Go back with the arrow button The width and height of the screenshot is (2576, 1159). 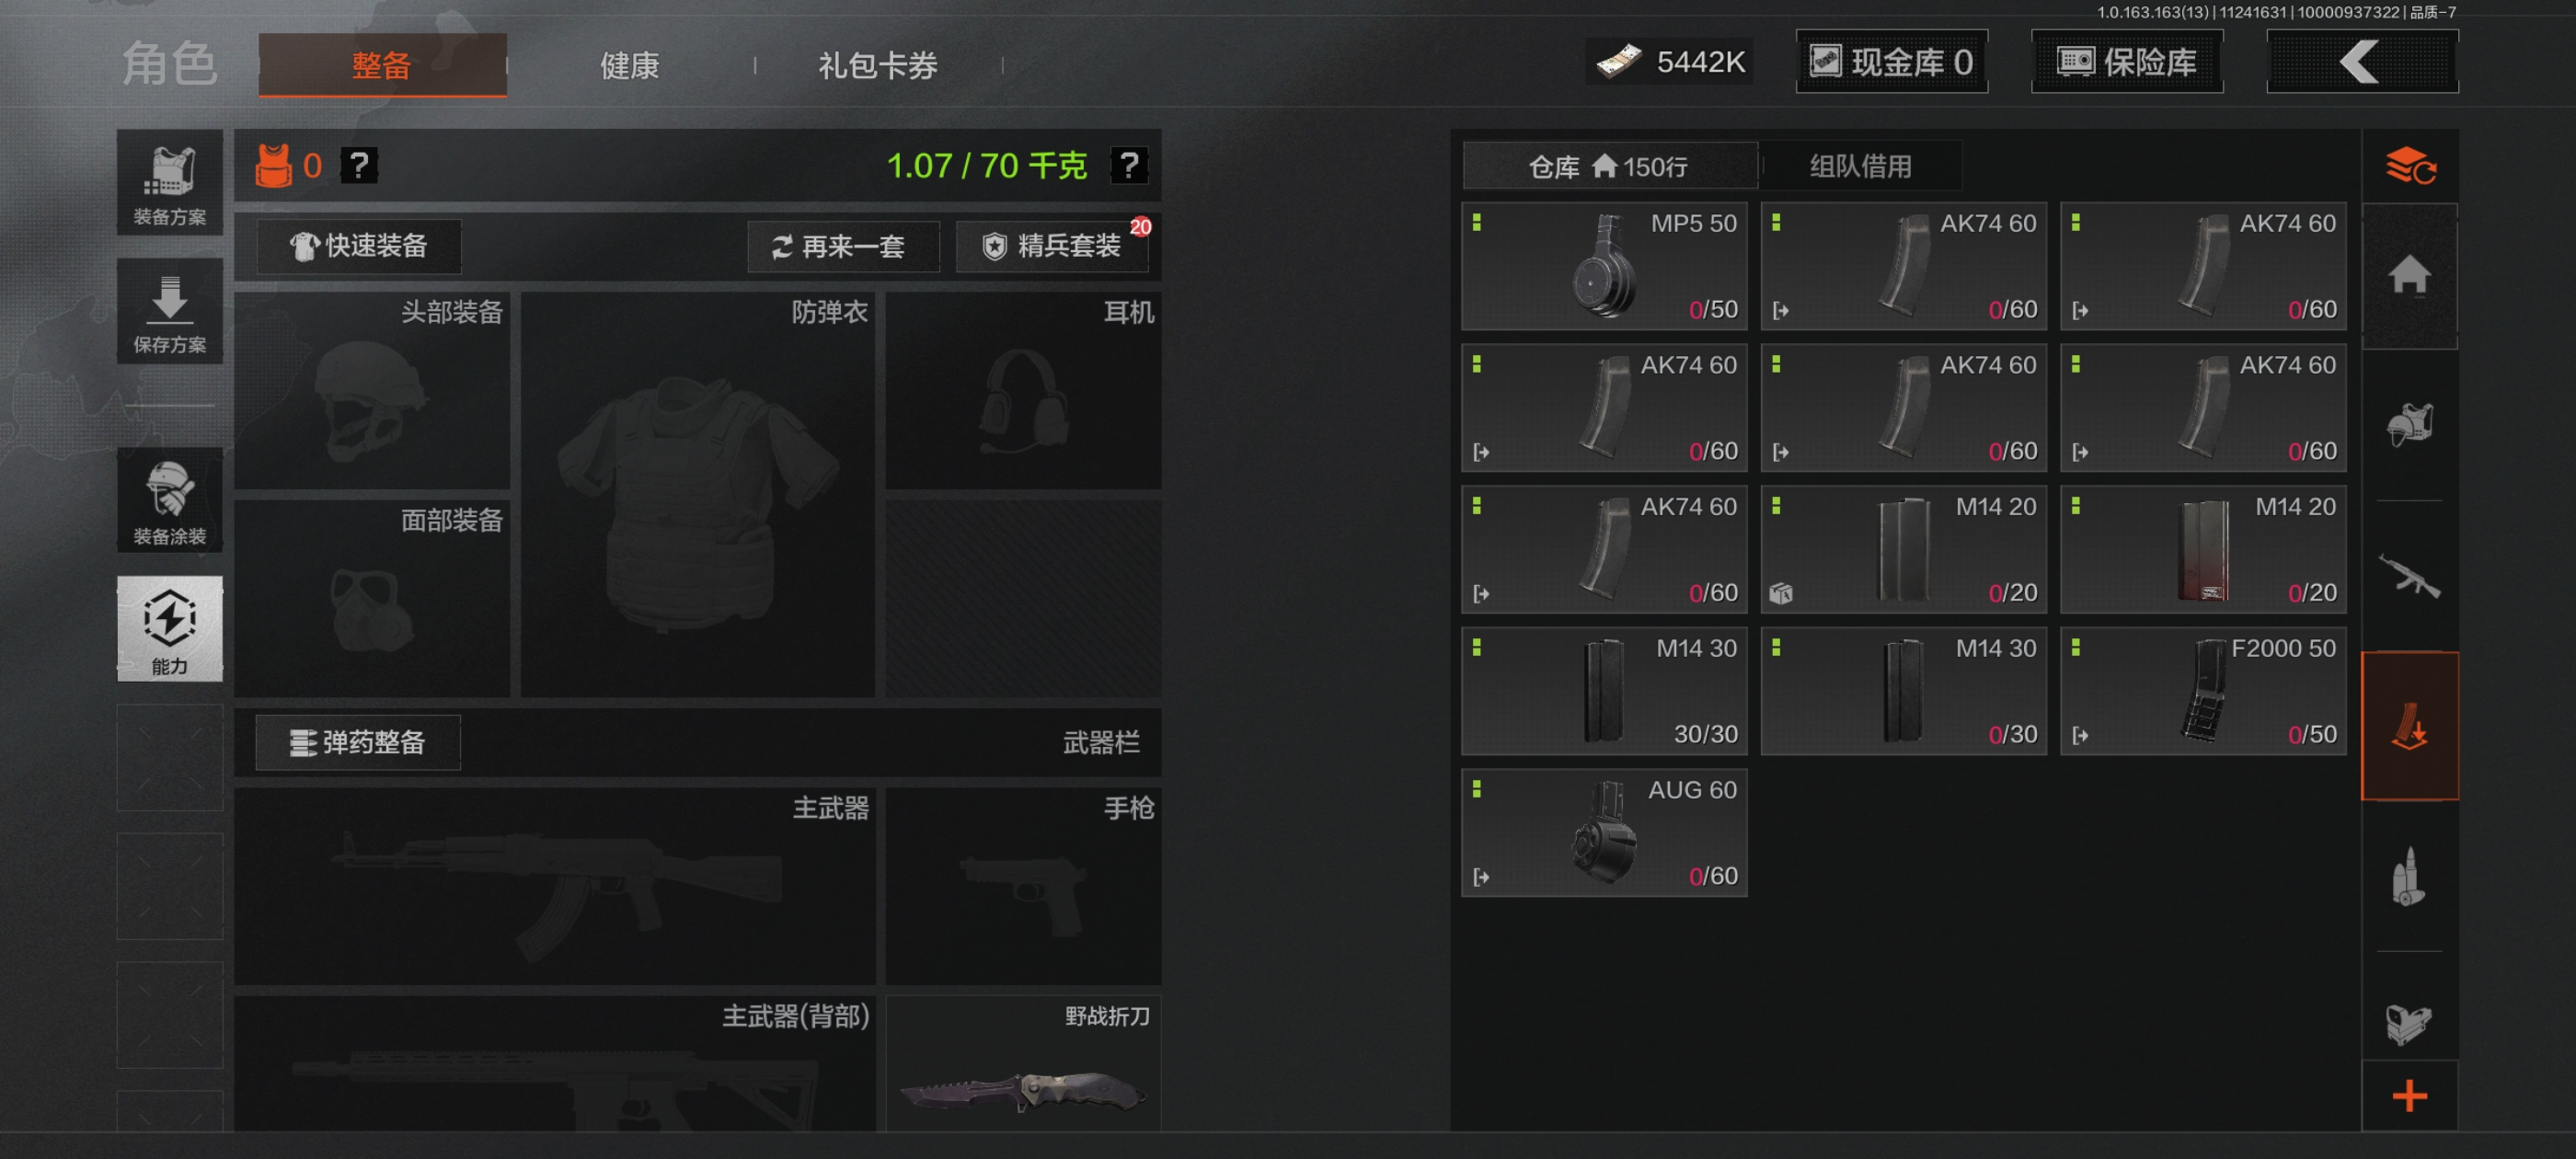pyautogui.click(x=2362, y=62)
